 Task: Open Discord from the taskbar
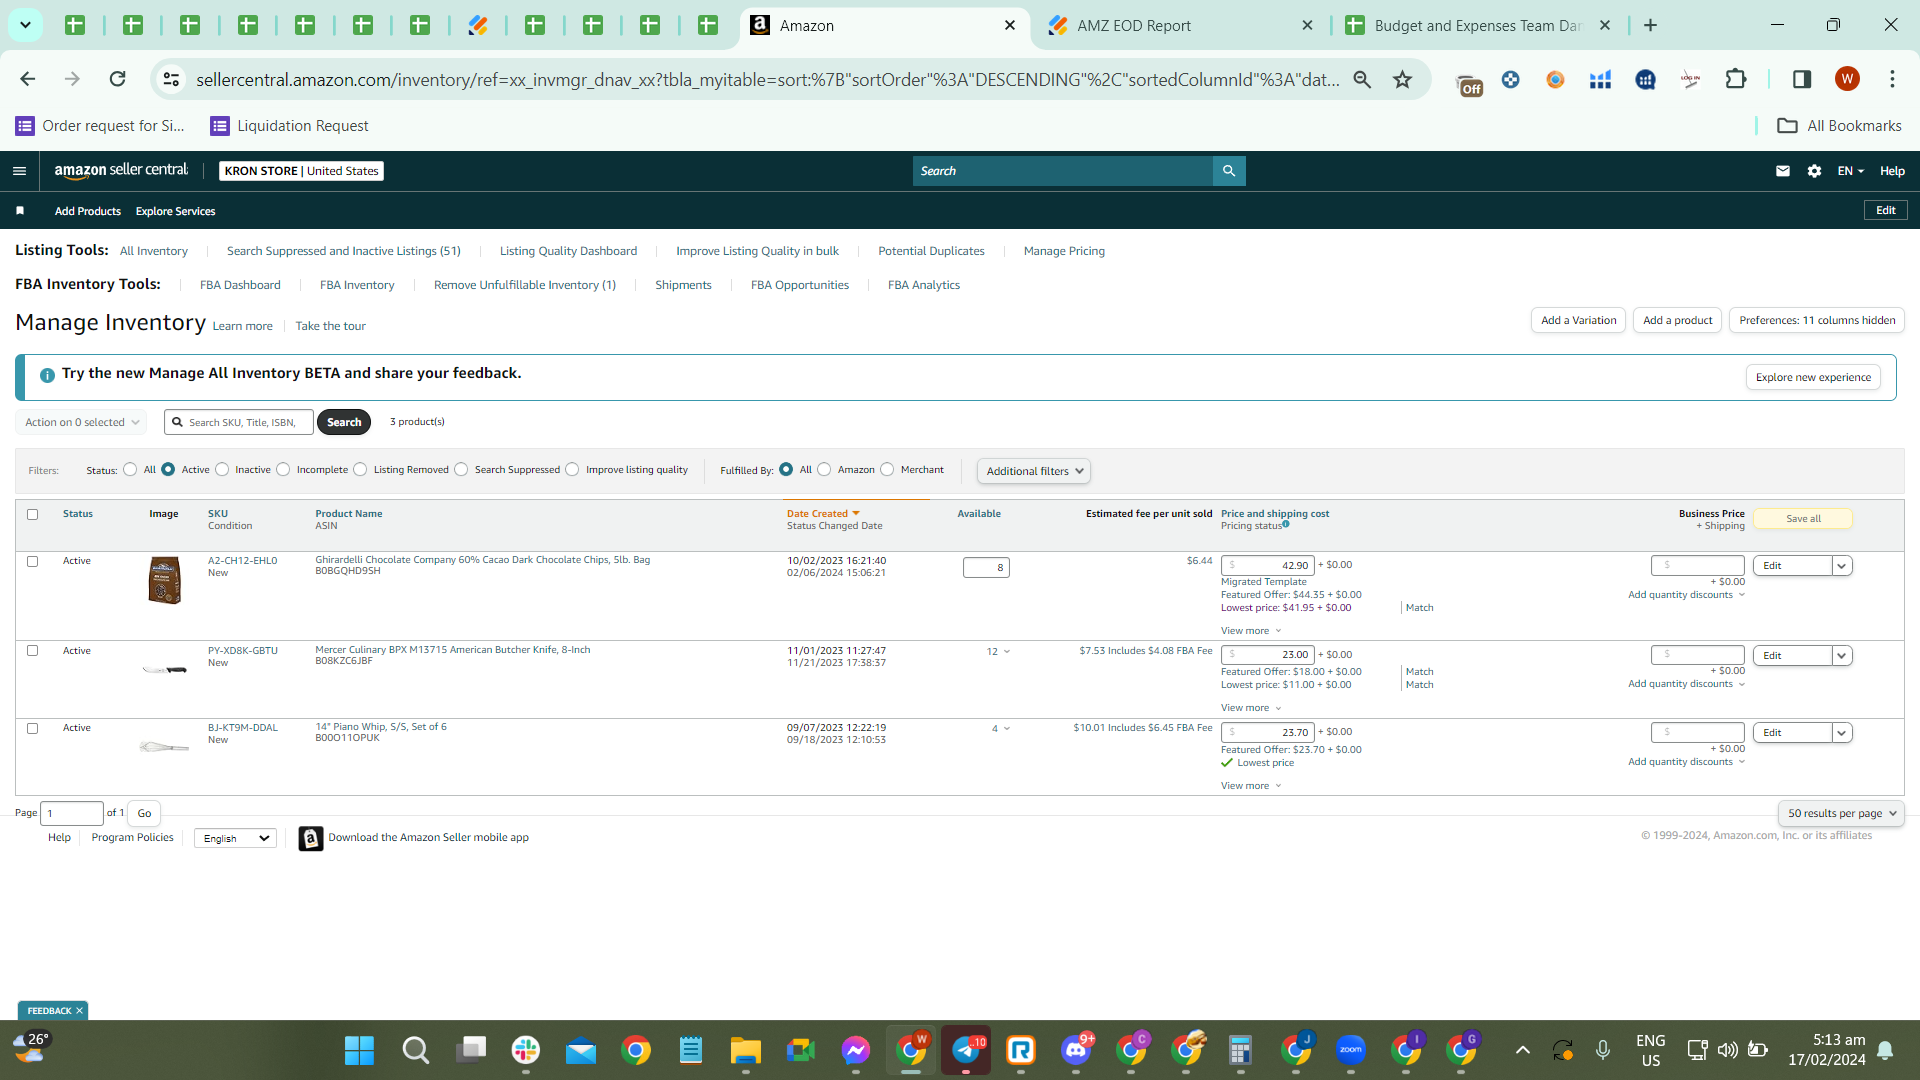(1076, 1050)
